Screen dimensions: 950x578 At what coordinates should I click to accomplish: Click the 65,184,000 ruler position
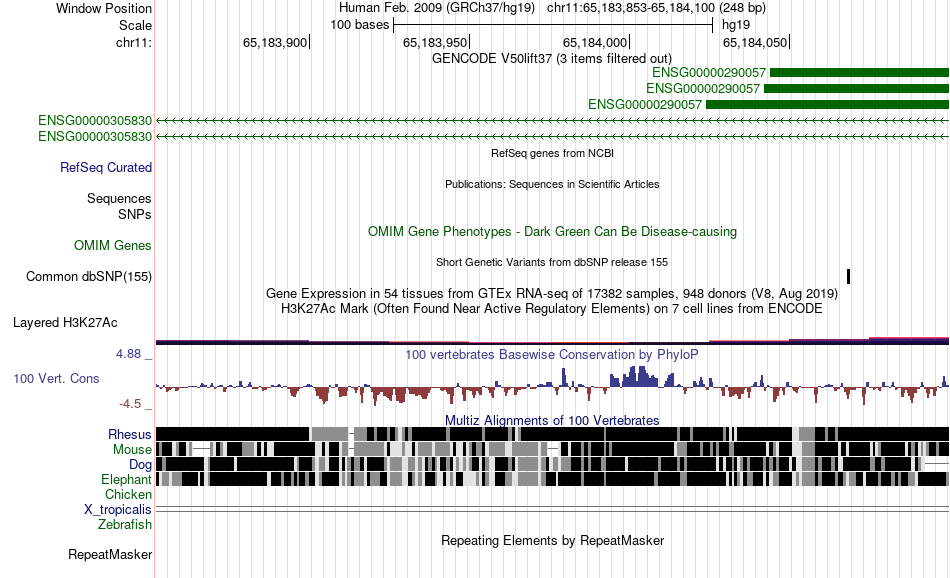[594, 42]
